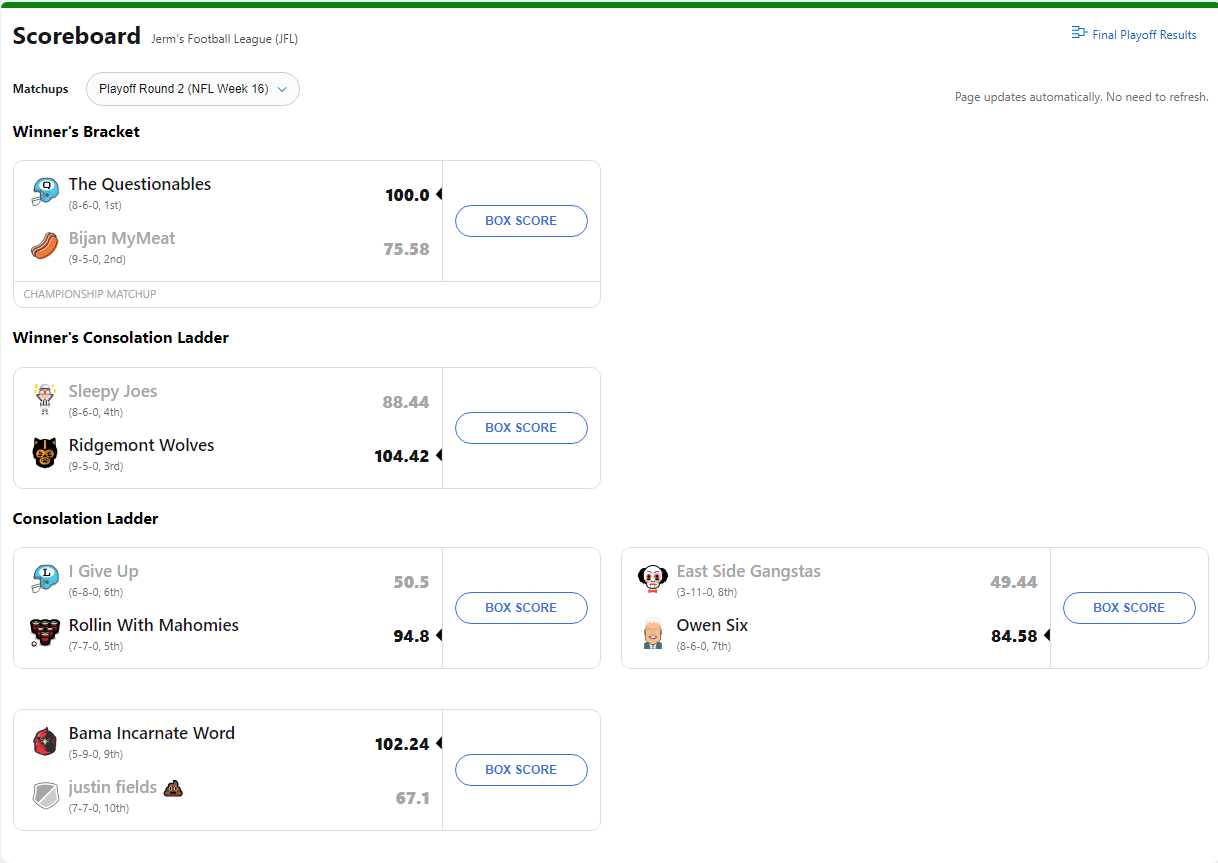Click Bama Incarnate Word cardinal logo
Screen dimensions: 1218x863
[x=45, y=741]
